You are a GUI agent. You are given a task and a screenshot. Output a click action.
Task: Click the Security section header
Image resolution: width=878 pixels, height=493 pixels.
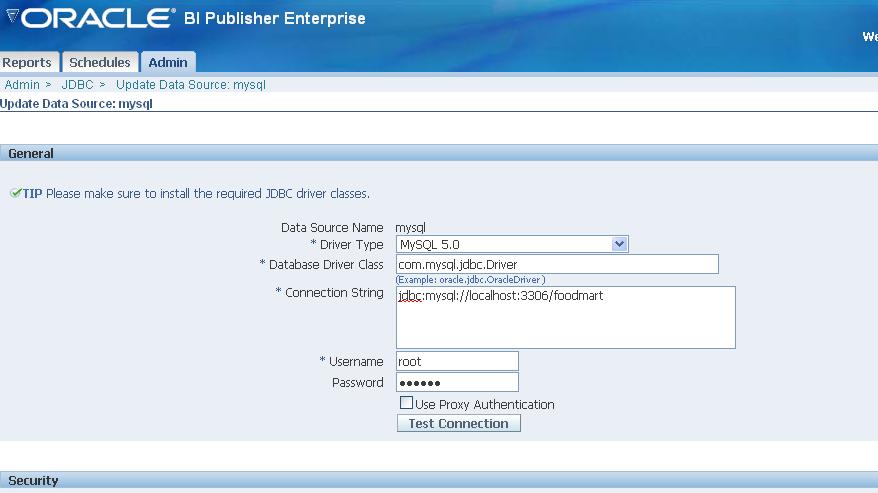click(x=439, y=480)
